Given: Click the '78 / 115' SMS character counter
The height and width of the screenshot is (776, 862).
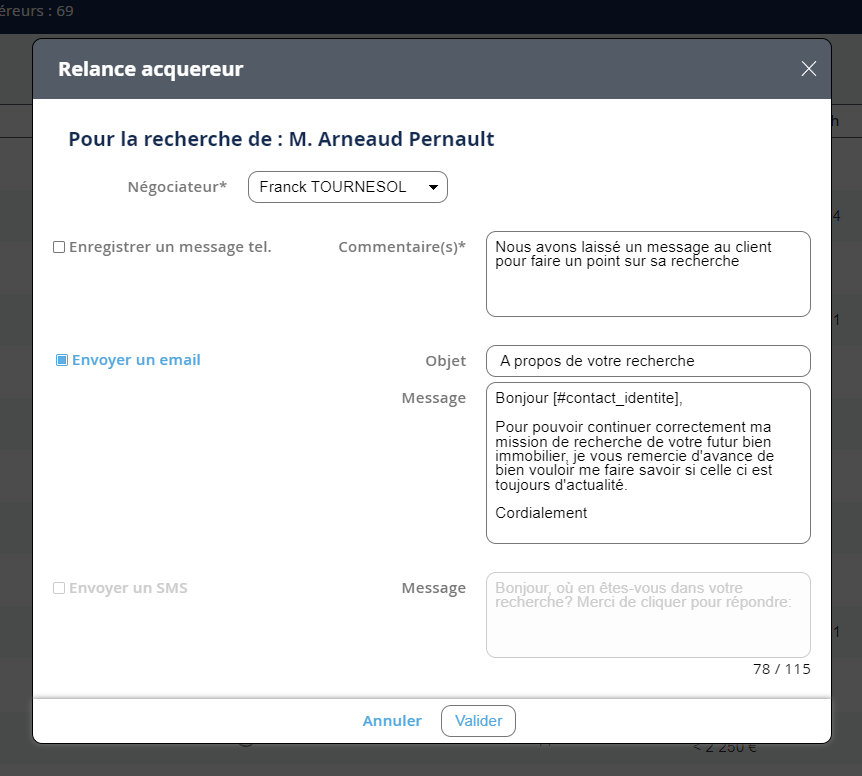Looking at the screenshot, I should (781, 669).
